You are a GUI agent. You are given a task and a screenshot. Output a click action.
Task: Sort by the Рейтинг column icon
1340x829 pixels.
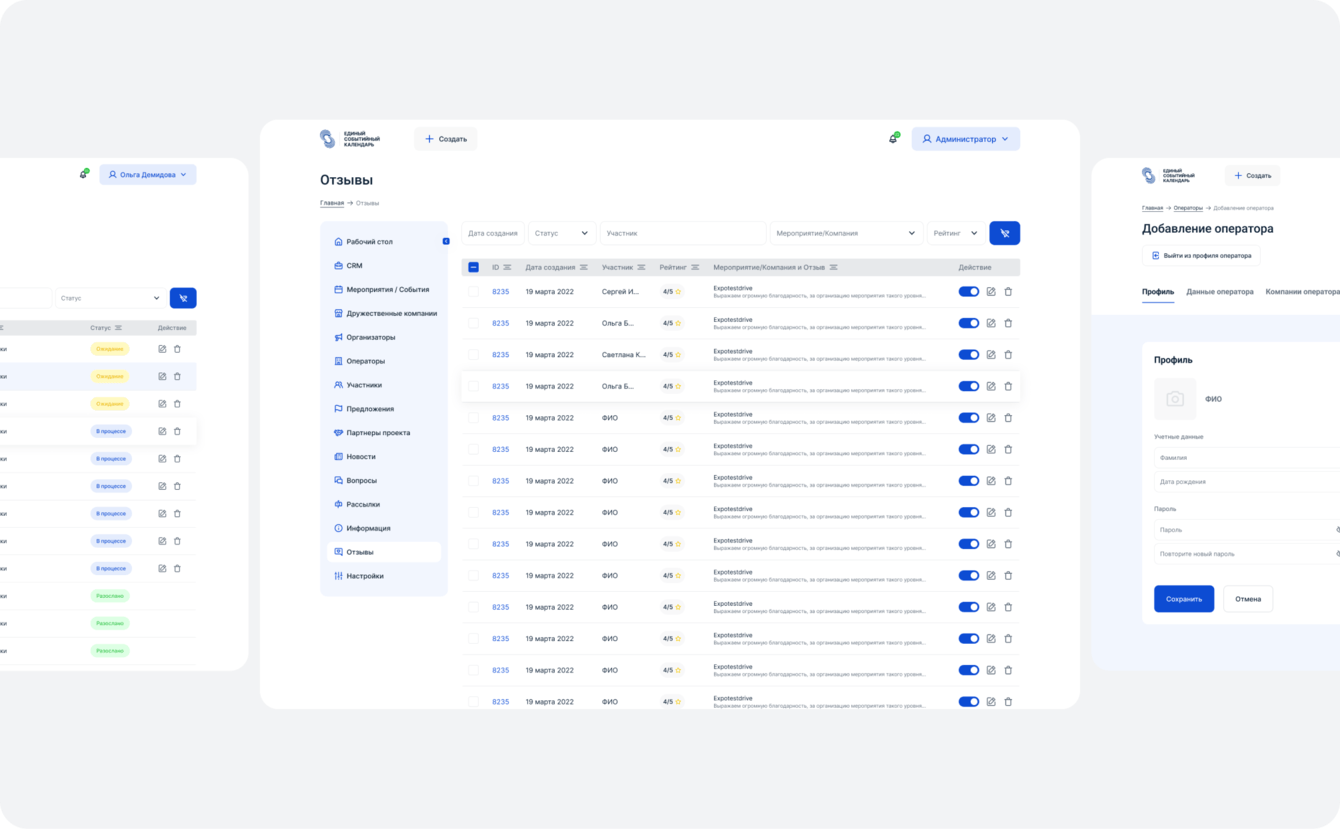point(694,268)
